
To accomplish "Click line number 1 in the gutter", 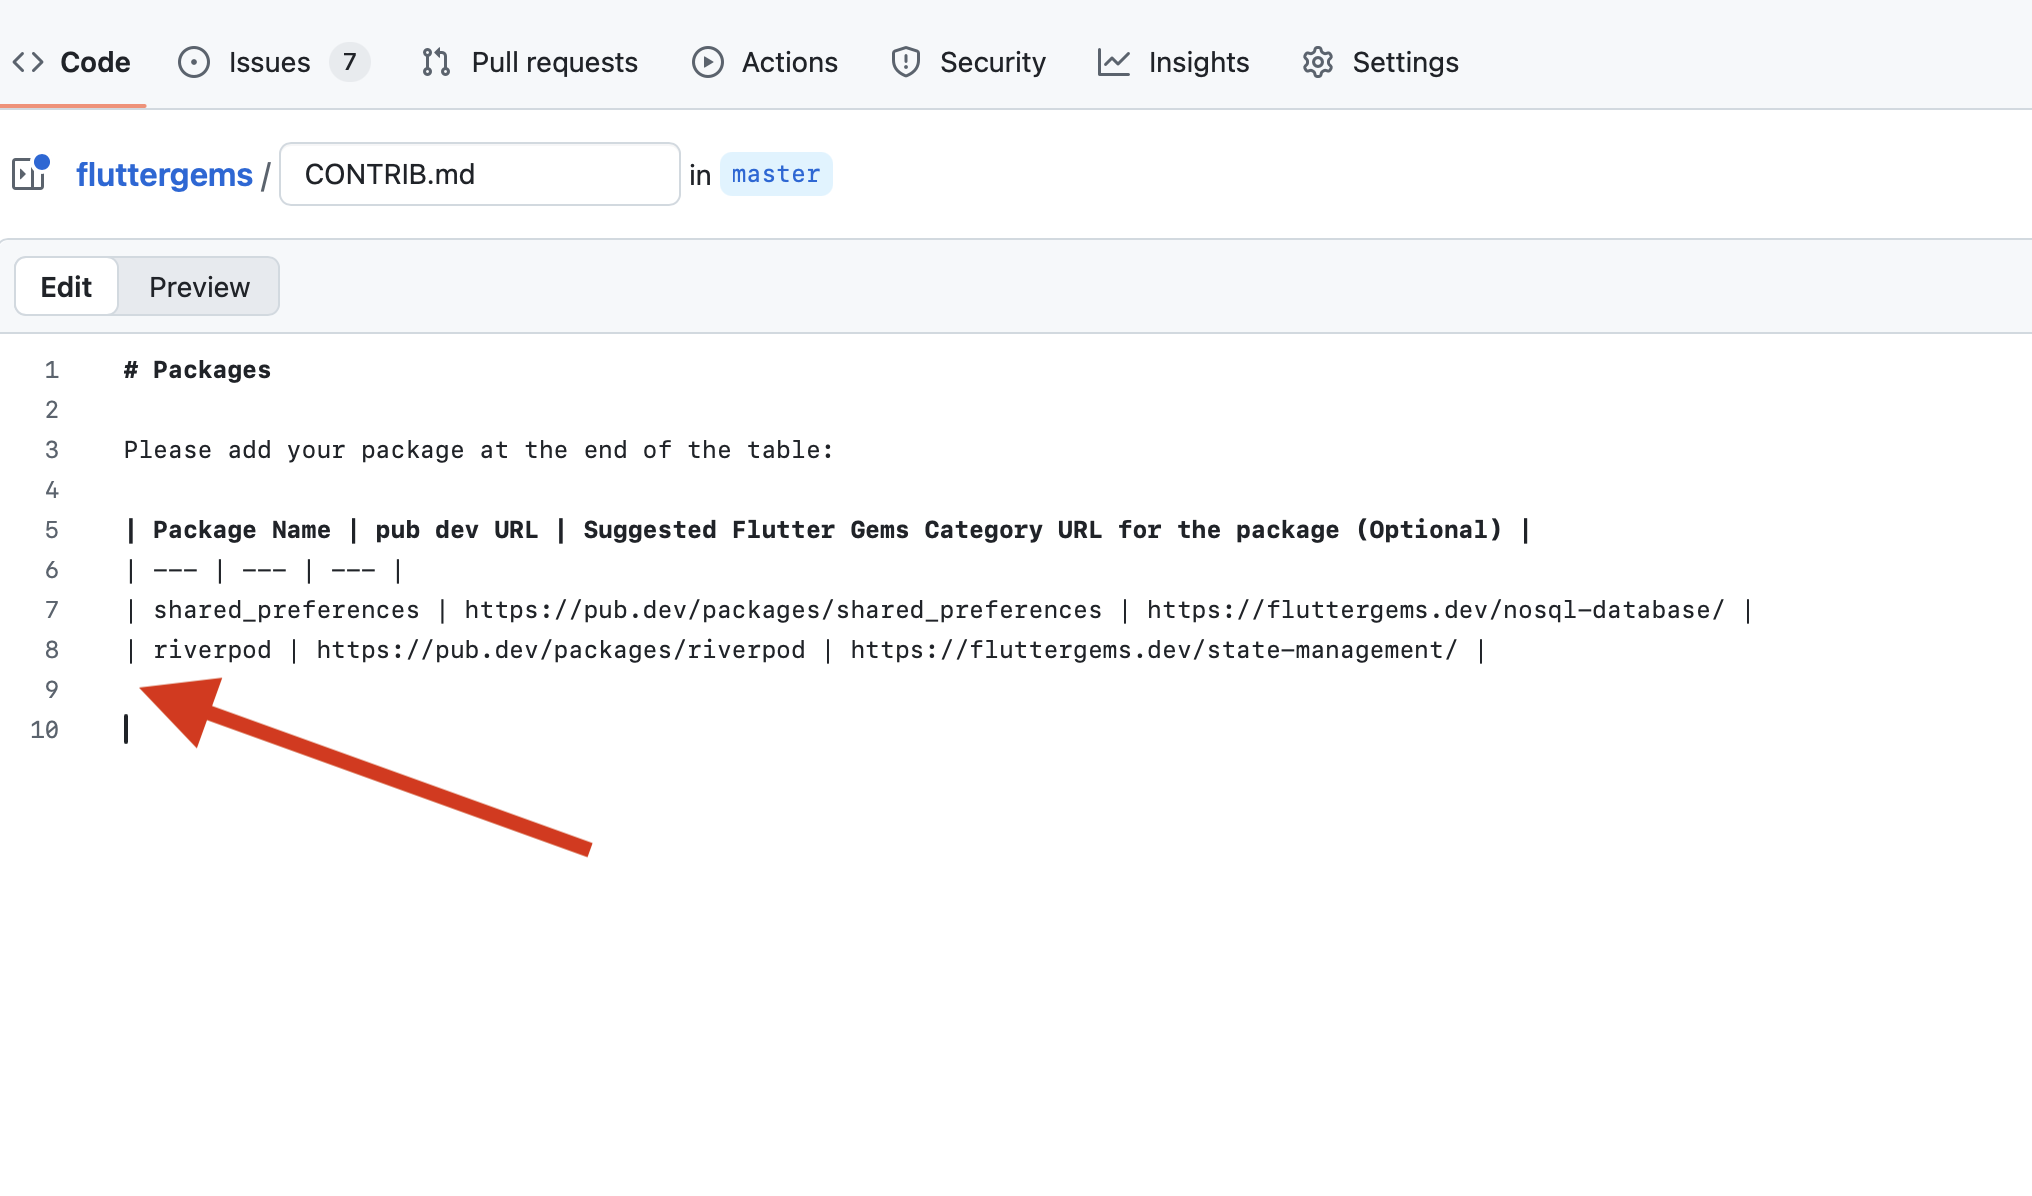I will (x=52, y=370).
